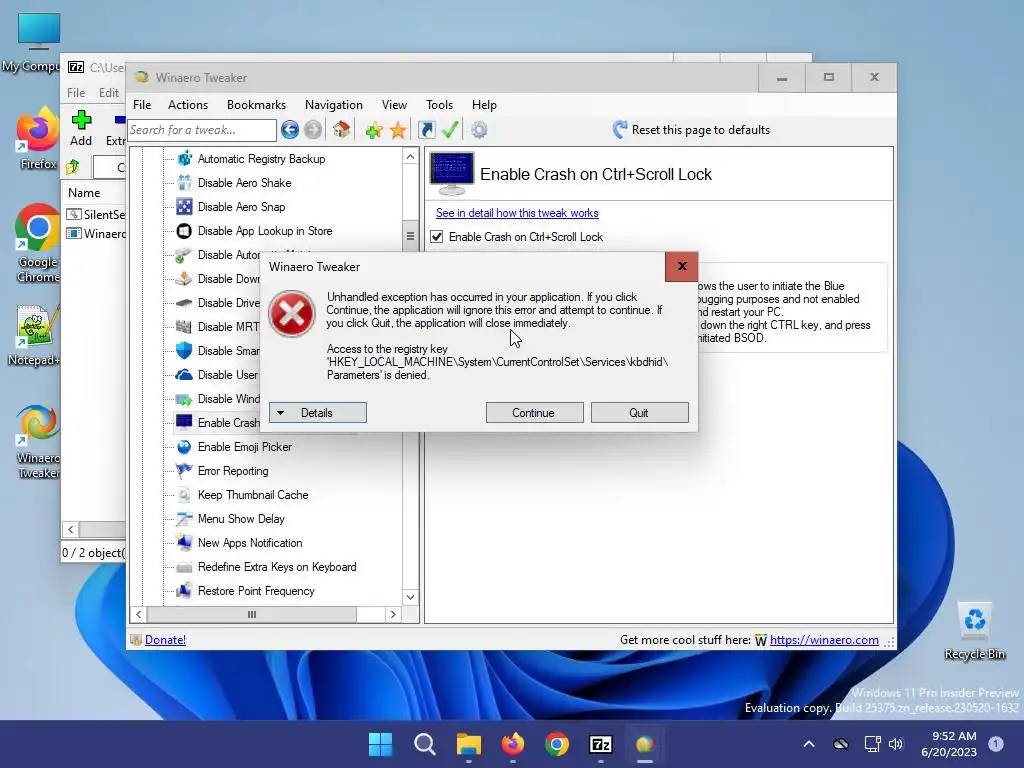Click tree horizontal scrollbar right arrow

tap(392, 615)
